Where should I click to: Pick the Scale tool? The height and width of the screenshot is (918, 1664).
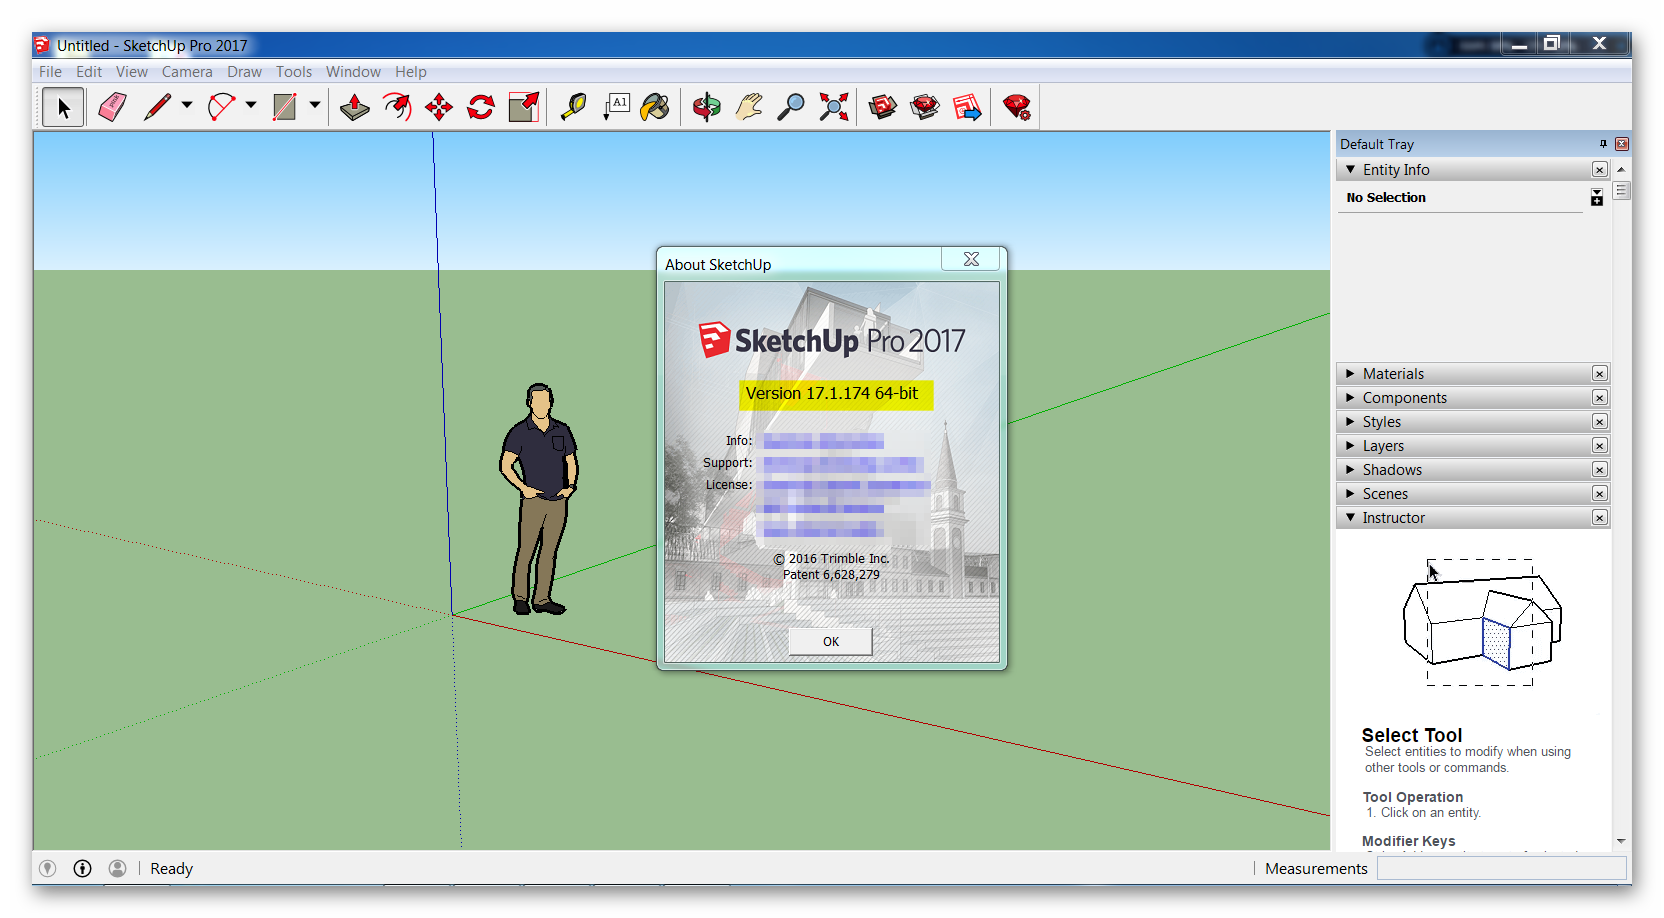pos(524,107)
